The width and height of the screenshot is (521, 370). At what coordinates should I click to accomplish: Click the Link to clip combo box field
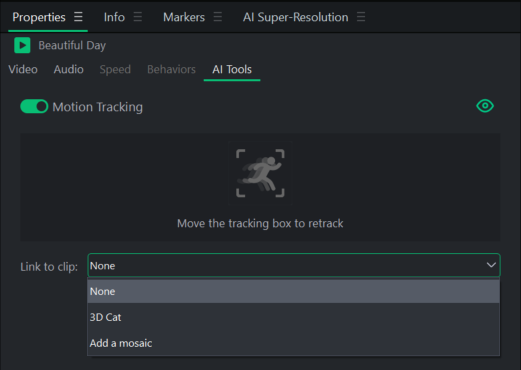pos(294,265)
